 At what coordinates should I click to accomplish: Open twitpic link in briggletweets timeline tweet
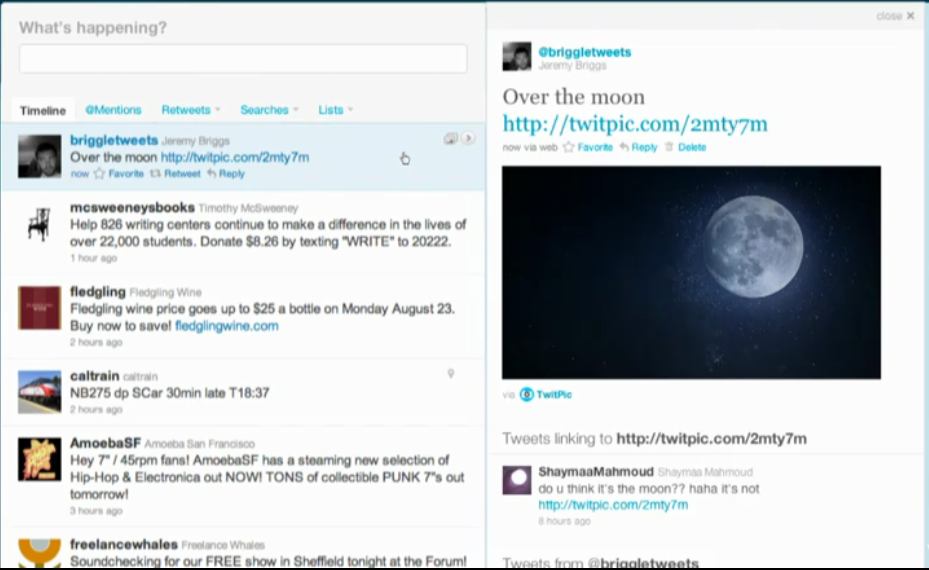235,157
